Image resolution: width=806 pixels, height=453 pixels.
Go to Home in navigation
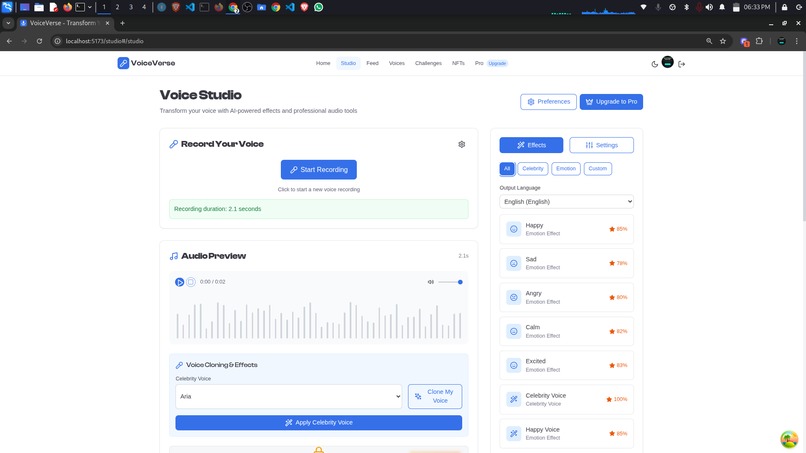[323, 63]
